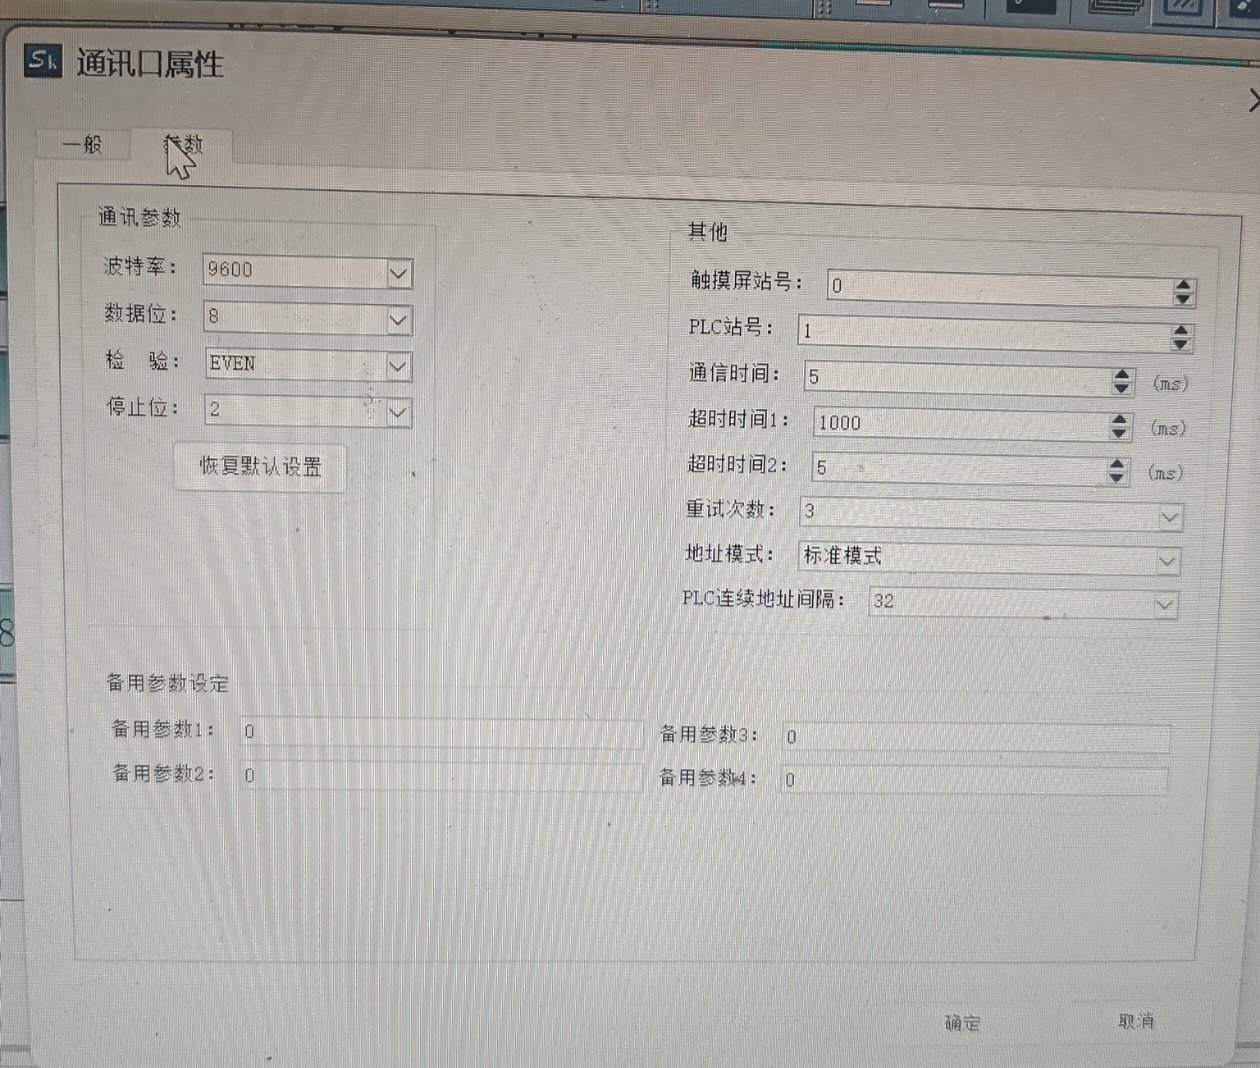1260x1068 pixels.
Task: Expand the 数据位 data bits dropdown
Action: (398, 320)
